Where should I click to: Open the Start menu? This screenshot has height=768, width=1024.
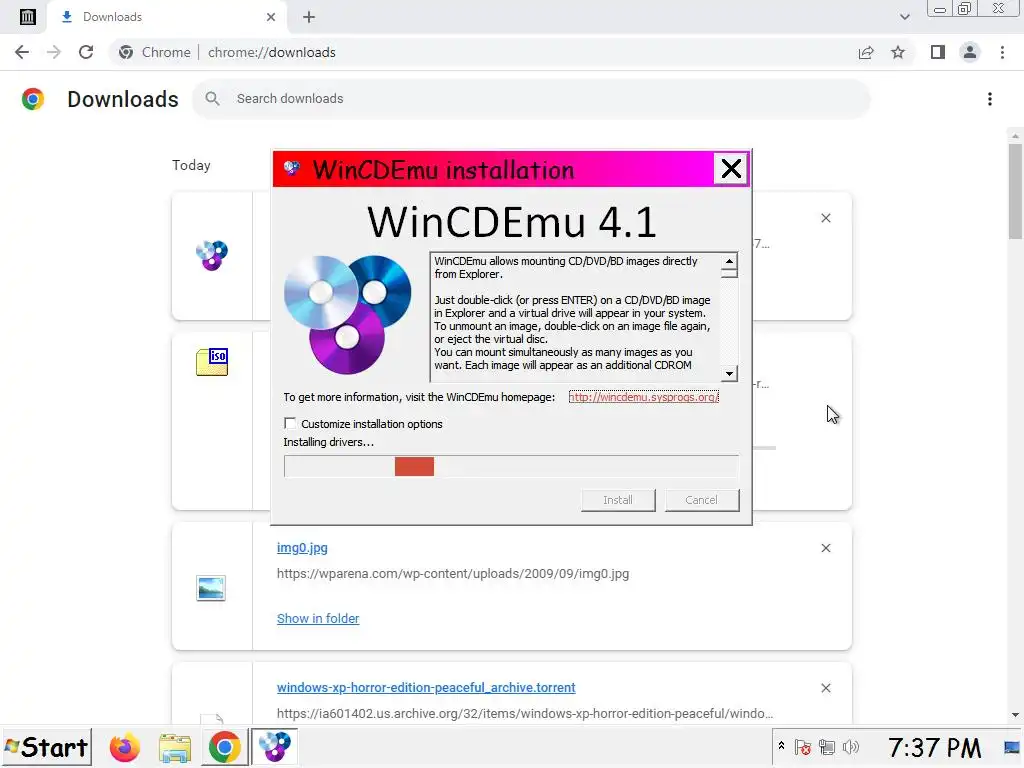point(46,748)
